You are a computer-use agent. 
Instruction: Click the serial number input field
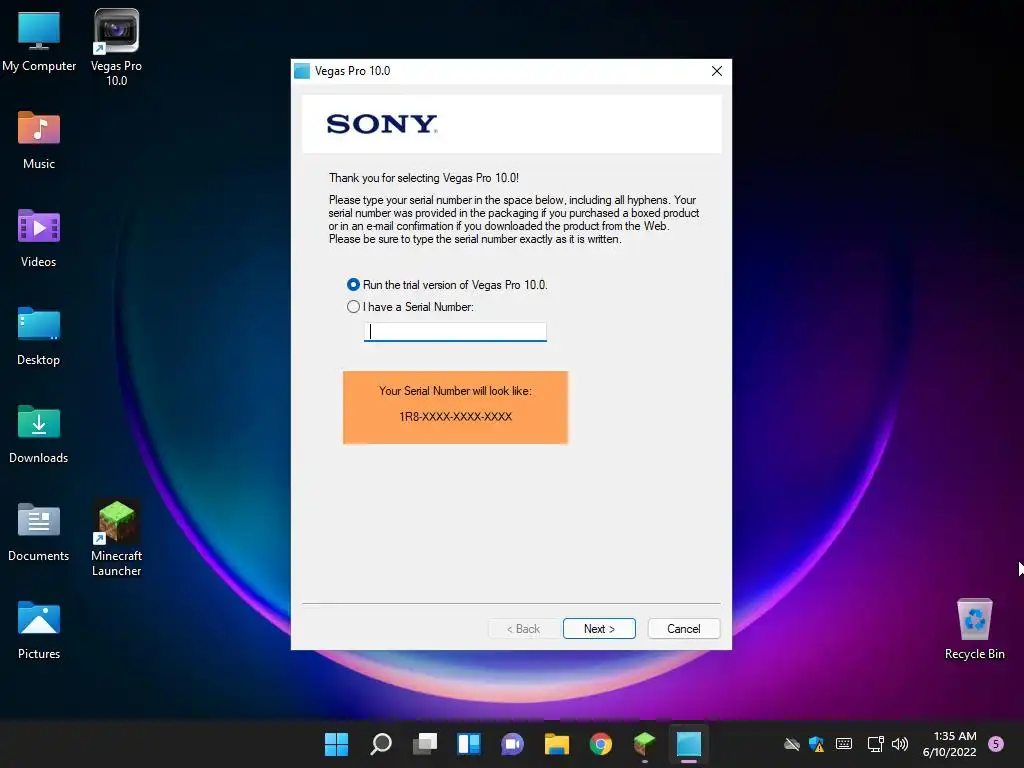tap(455, 332)
